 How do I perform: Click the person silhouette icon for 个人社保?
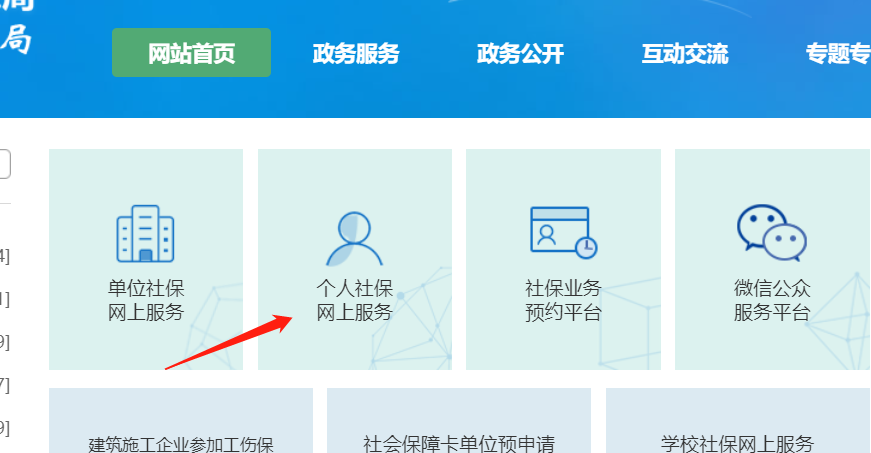[x=354, y=238]
